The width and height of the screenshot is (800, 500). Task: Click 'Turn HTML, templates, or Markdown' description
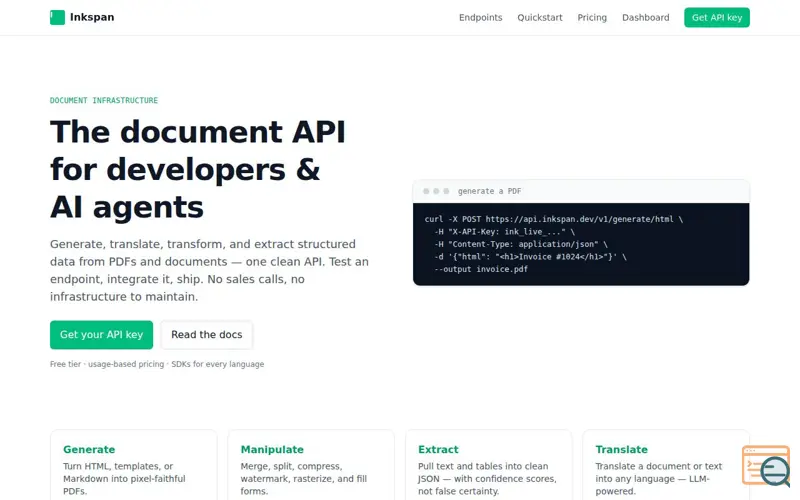coord(124,479)
